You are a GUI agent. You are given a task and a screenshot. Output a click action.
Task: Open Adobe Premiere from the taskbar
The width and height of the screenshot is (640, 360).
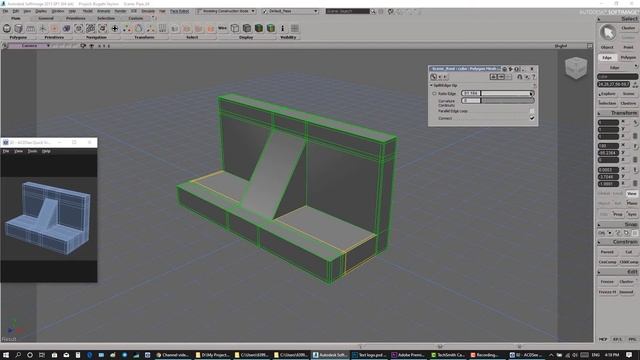click(409, 355)
